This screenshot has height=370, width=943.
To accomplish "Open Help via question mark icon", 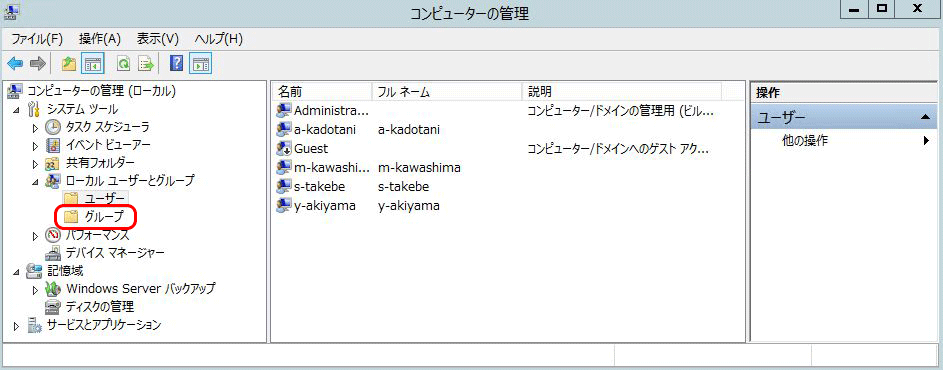I will (x=177, y=63).
